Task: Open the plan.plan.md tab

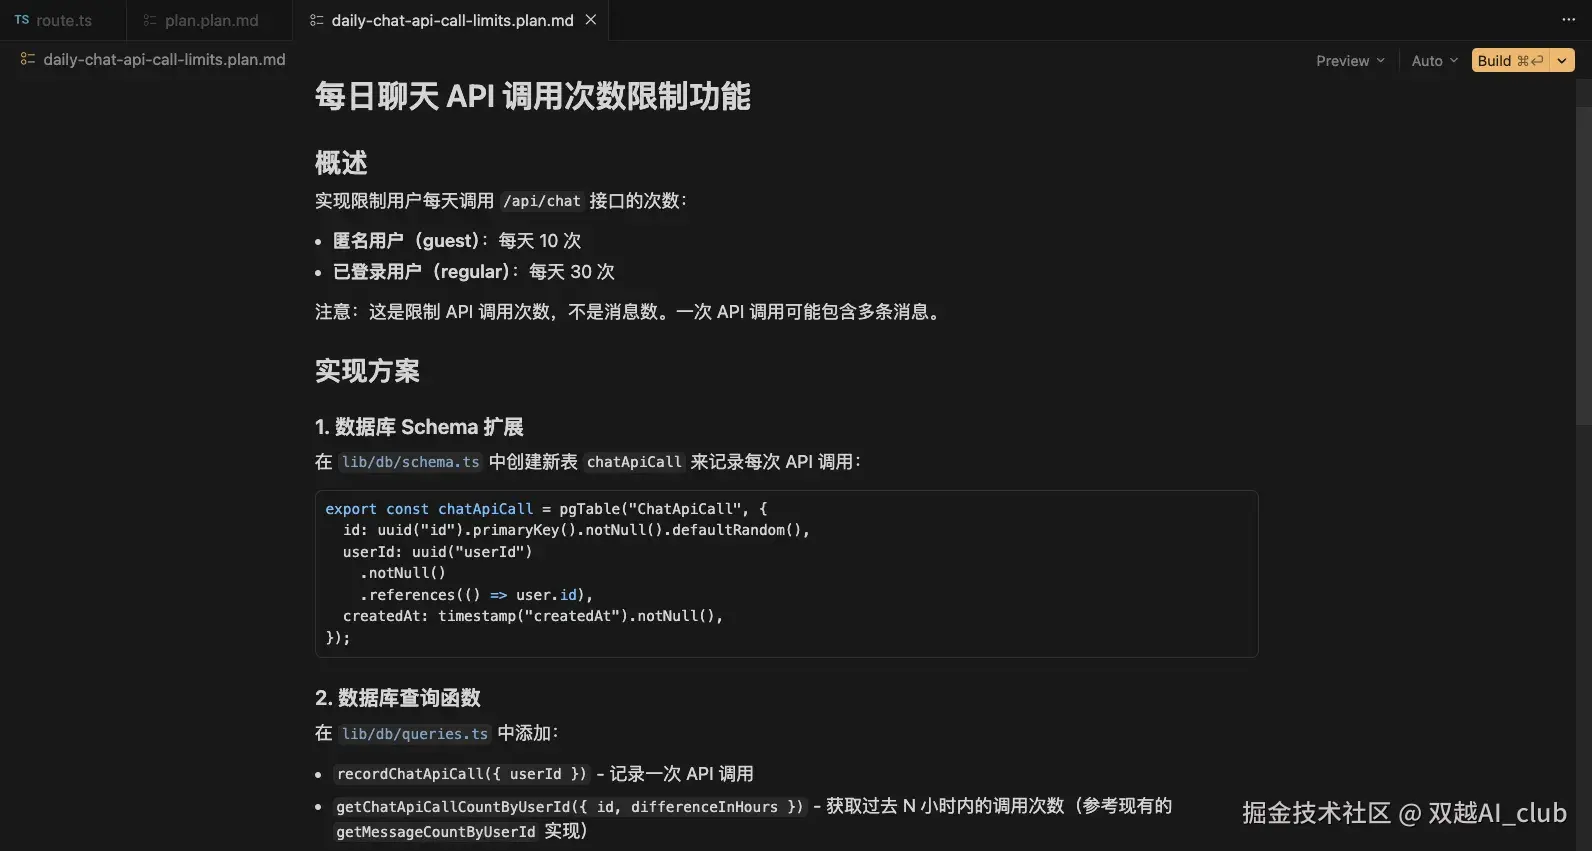Action: click(210, 20)
